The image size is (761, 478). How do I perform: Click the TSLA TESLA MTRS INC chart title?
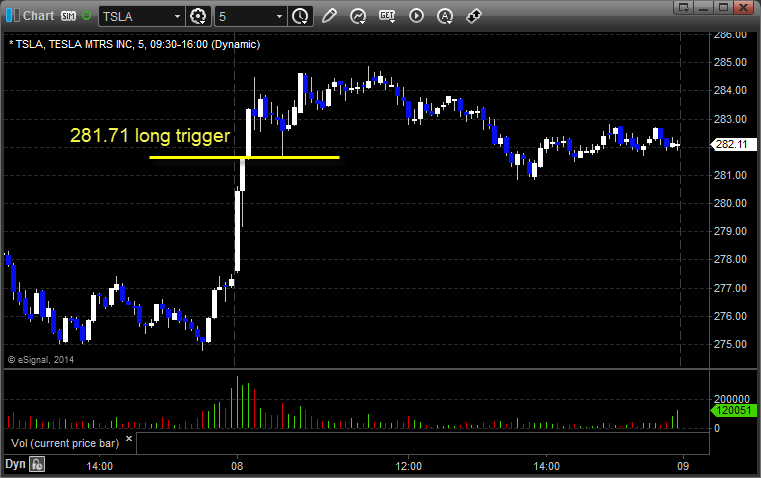coord(134,45)
